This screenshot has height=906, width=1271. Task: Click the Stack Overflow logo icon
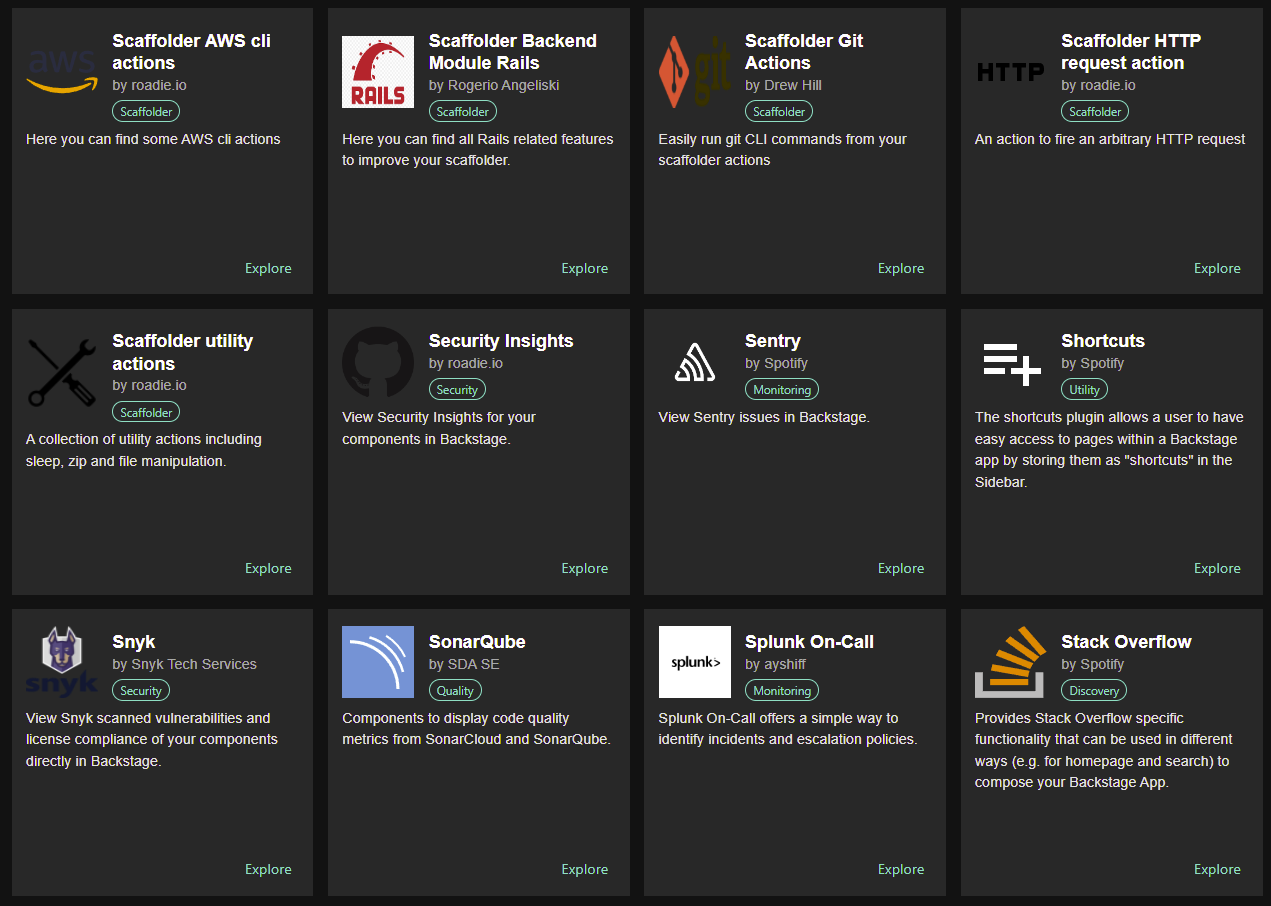tap(1010, 662)
